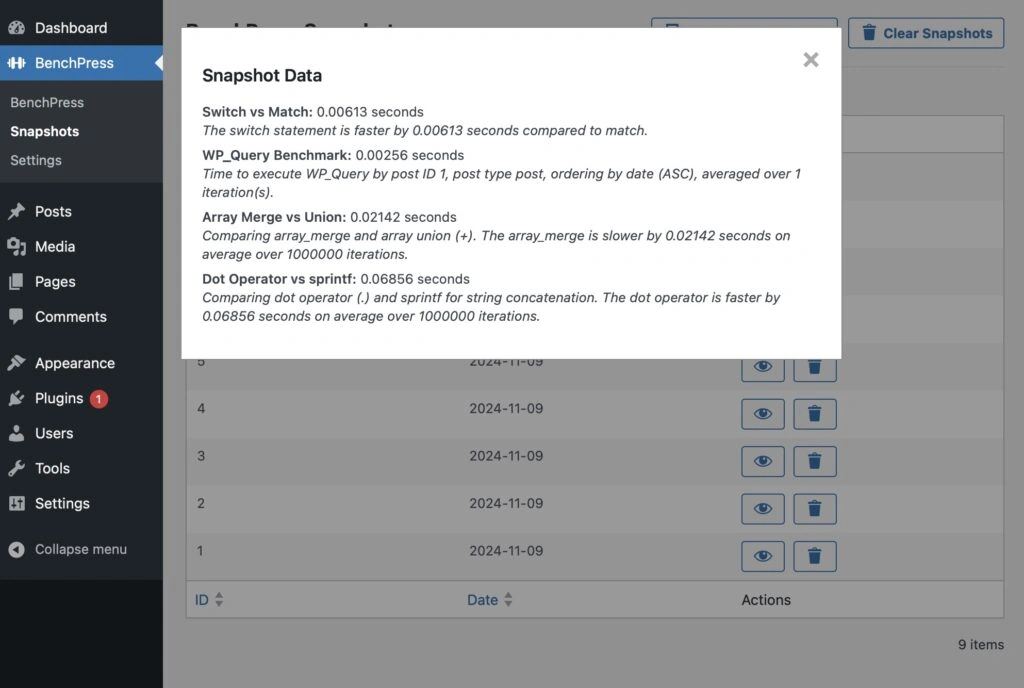Image resolution: width=1024 pixels, height=688 pixels.
Task: View snapshot with ID 4
Action: point(763,414)
